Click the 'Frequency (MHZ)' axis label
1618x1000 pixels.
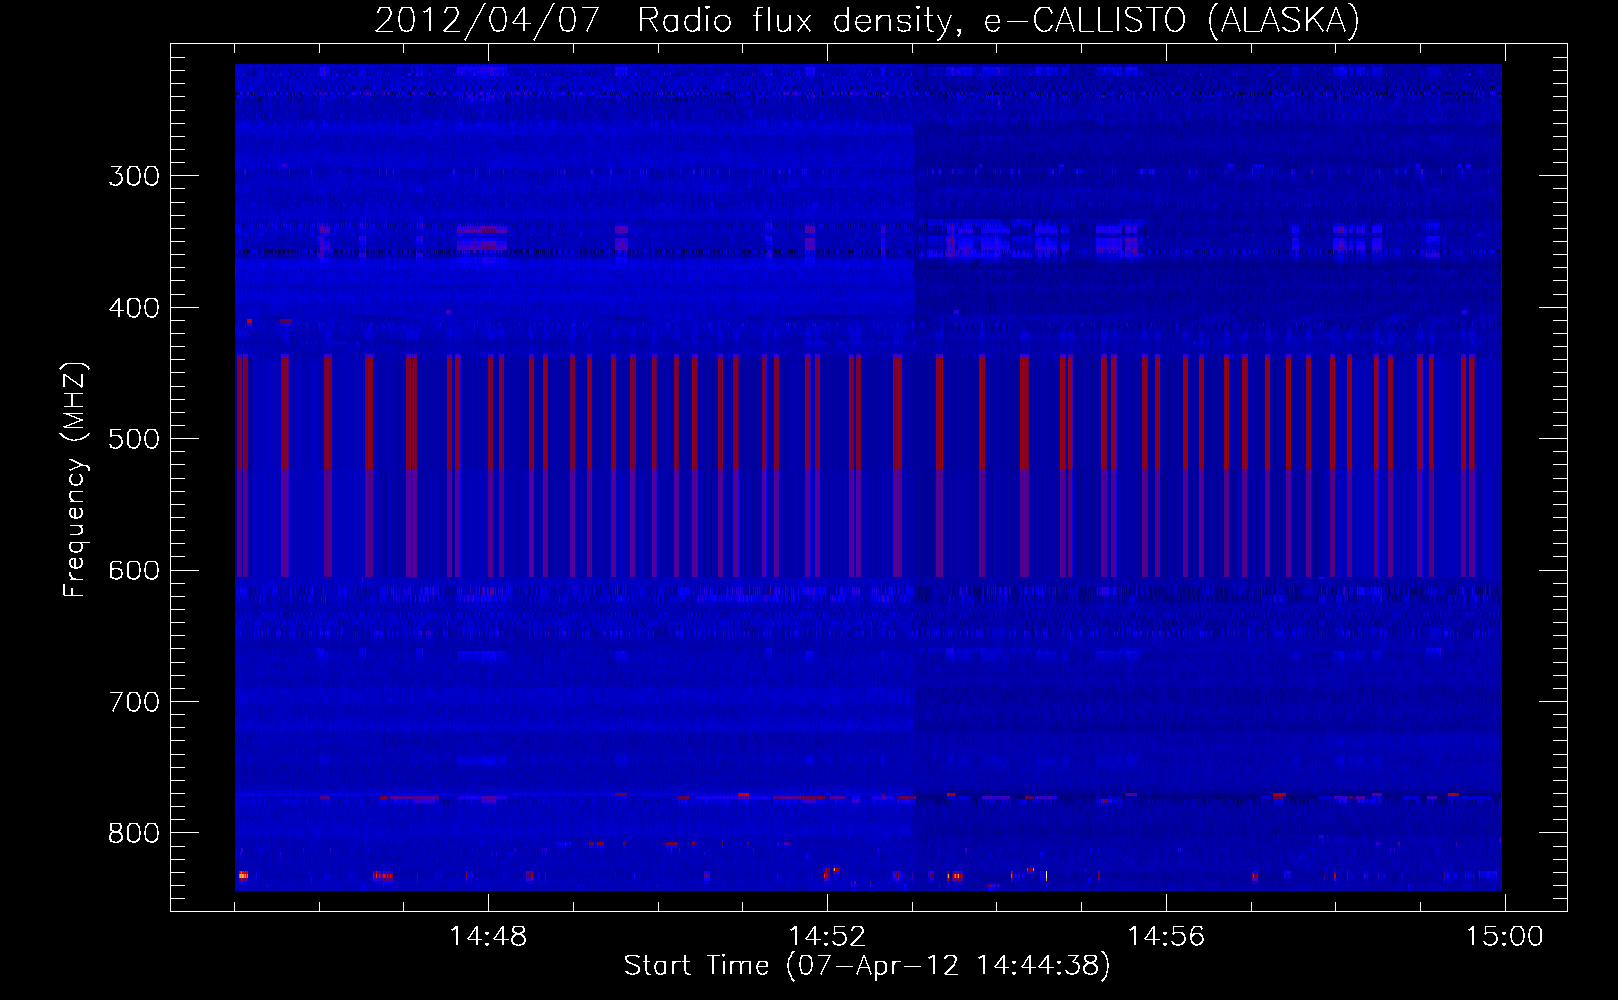click(x=74, y=480)
